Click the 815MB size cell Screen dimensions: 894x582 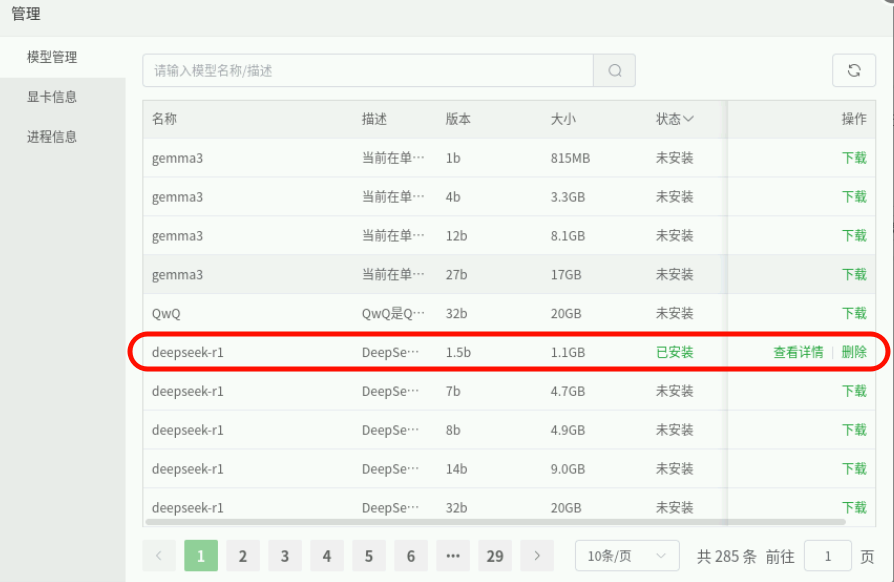click(570, 158)
